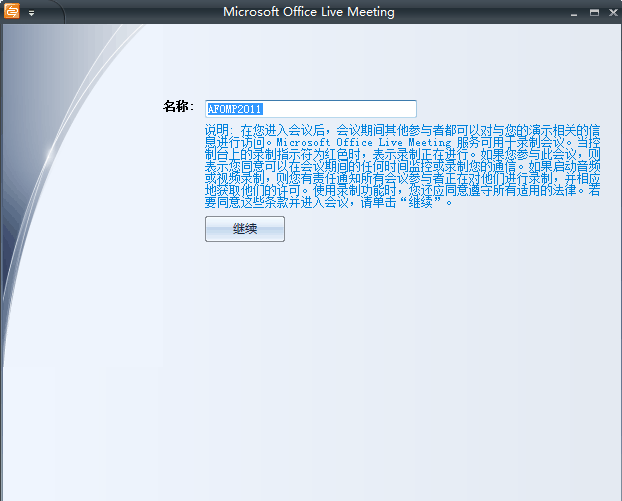
Task: Click the 说明 heading of the description
Action: pos(217,130)
